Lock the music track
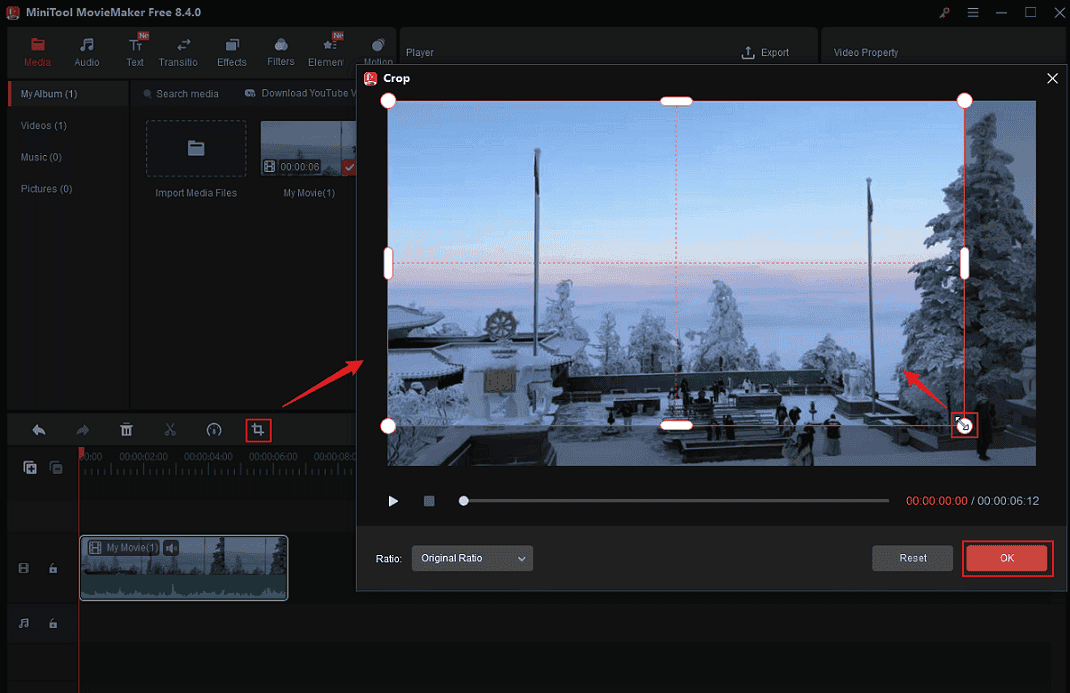 point(53,624)
